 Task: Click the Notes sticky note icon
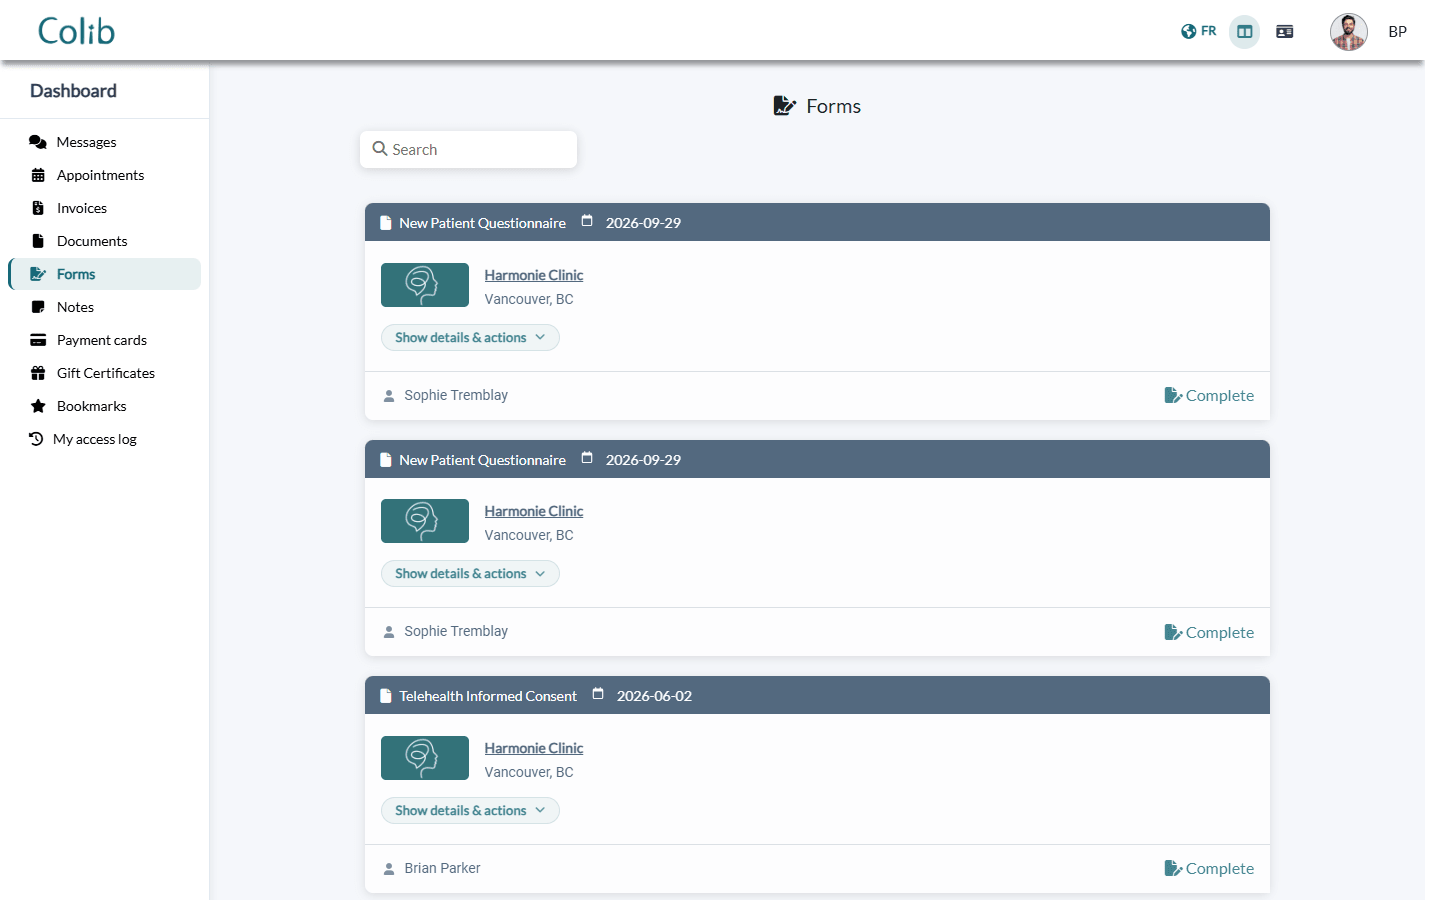pos(38,307)
